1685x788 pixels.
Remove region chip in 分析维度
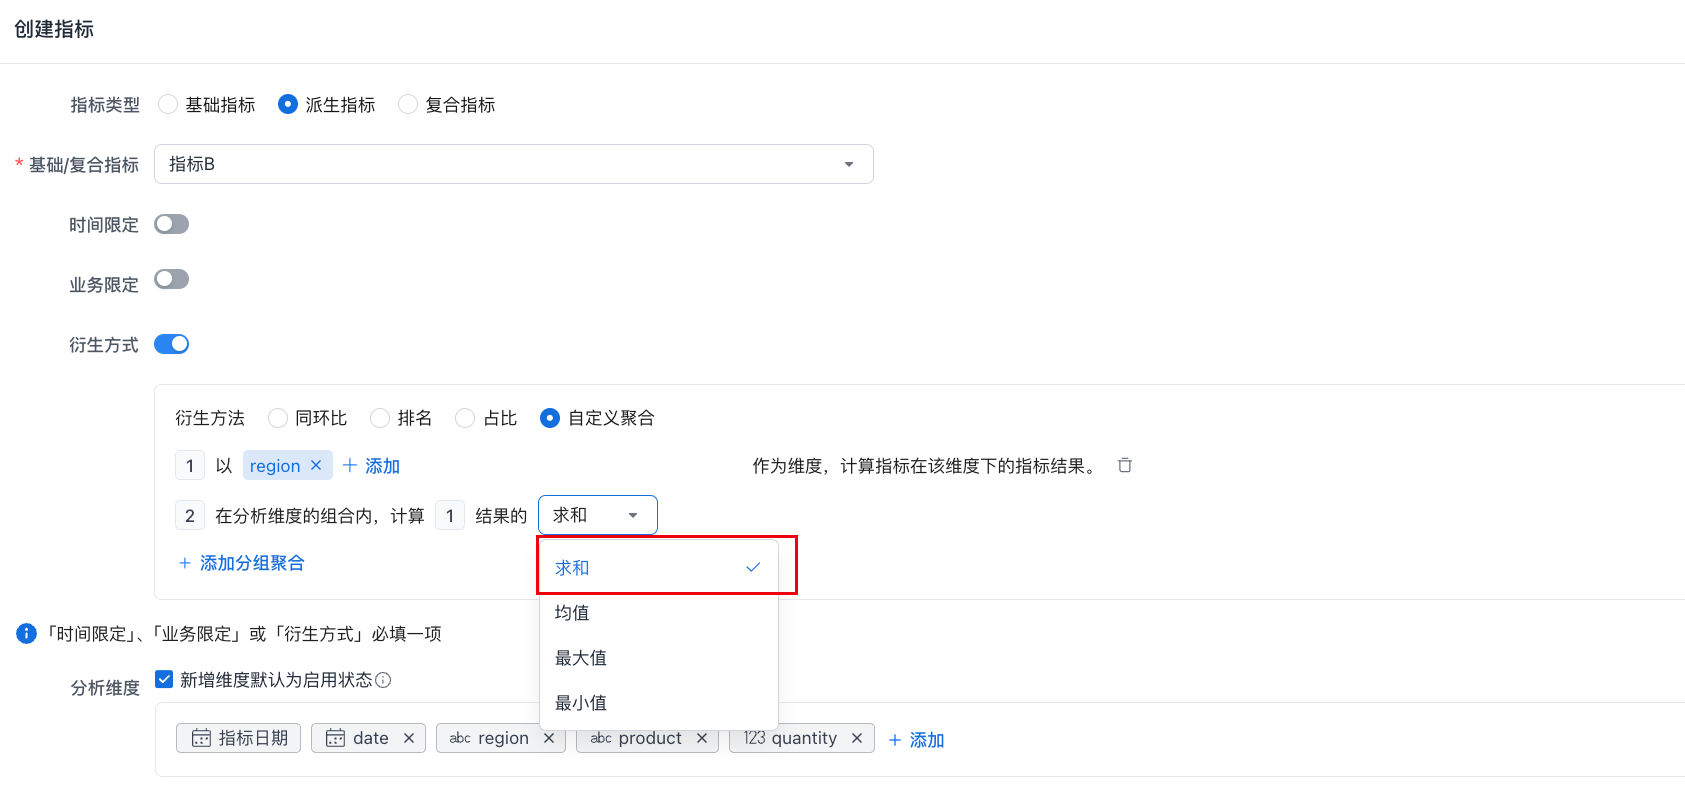[549, 738]
